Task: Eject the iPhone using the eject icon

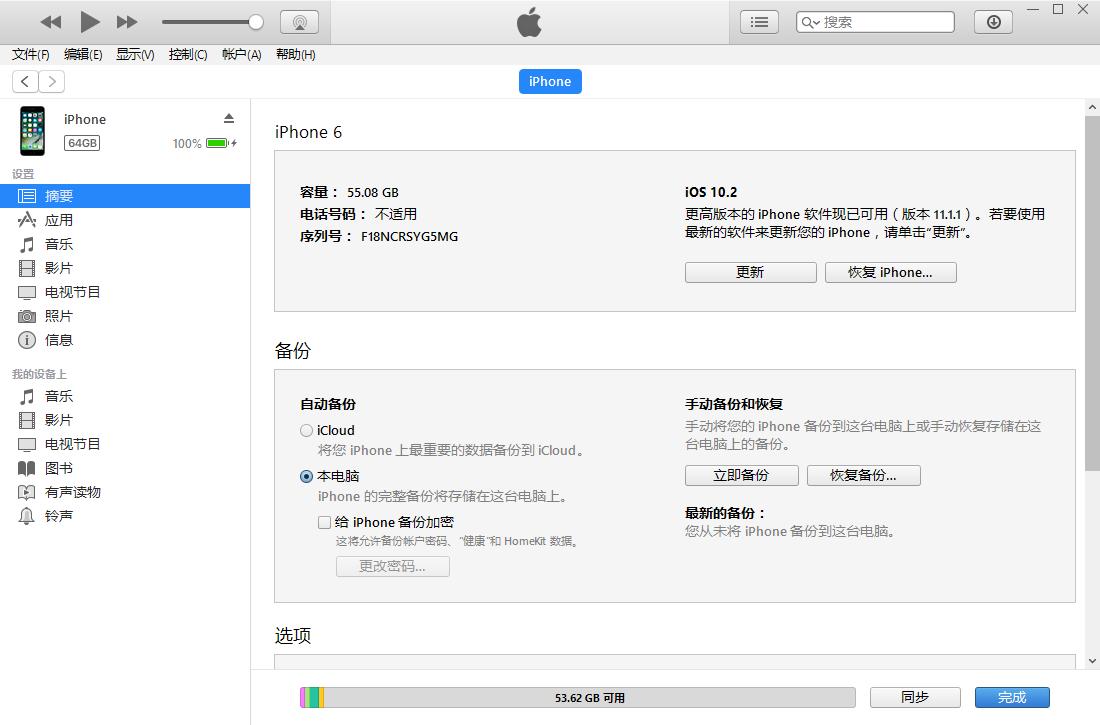Action: click(x=231, y=118)
